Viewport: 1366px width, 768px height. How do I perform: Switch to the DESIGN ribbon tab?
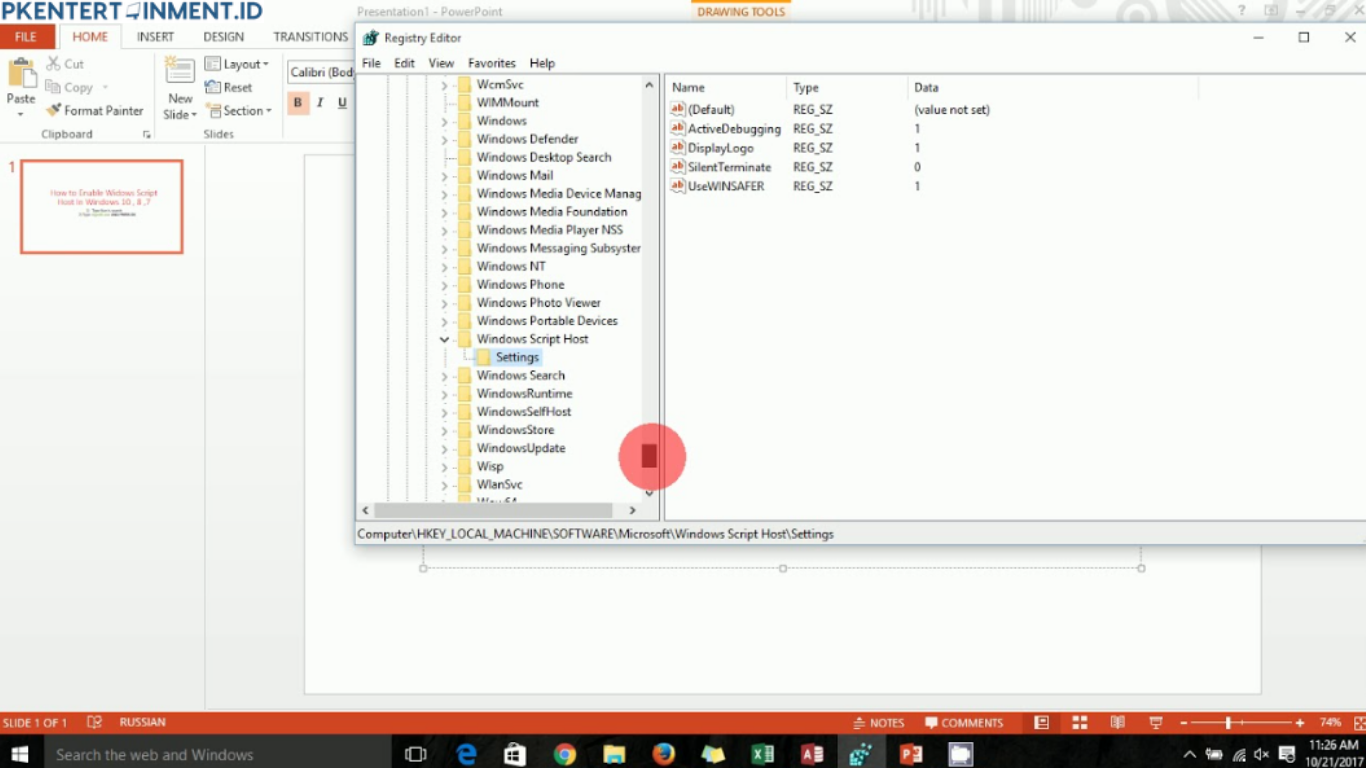pos(222,36)
